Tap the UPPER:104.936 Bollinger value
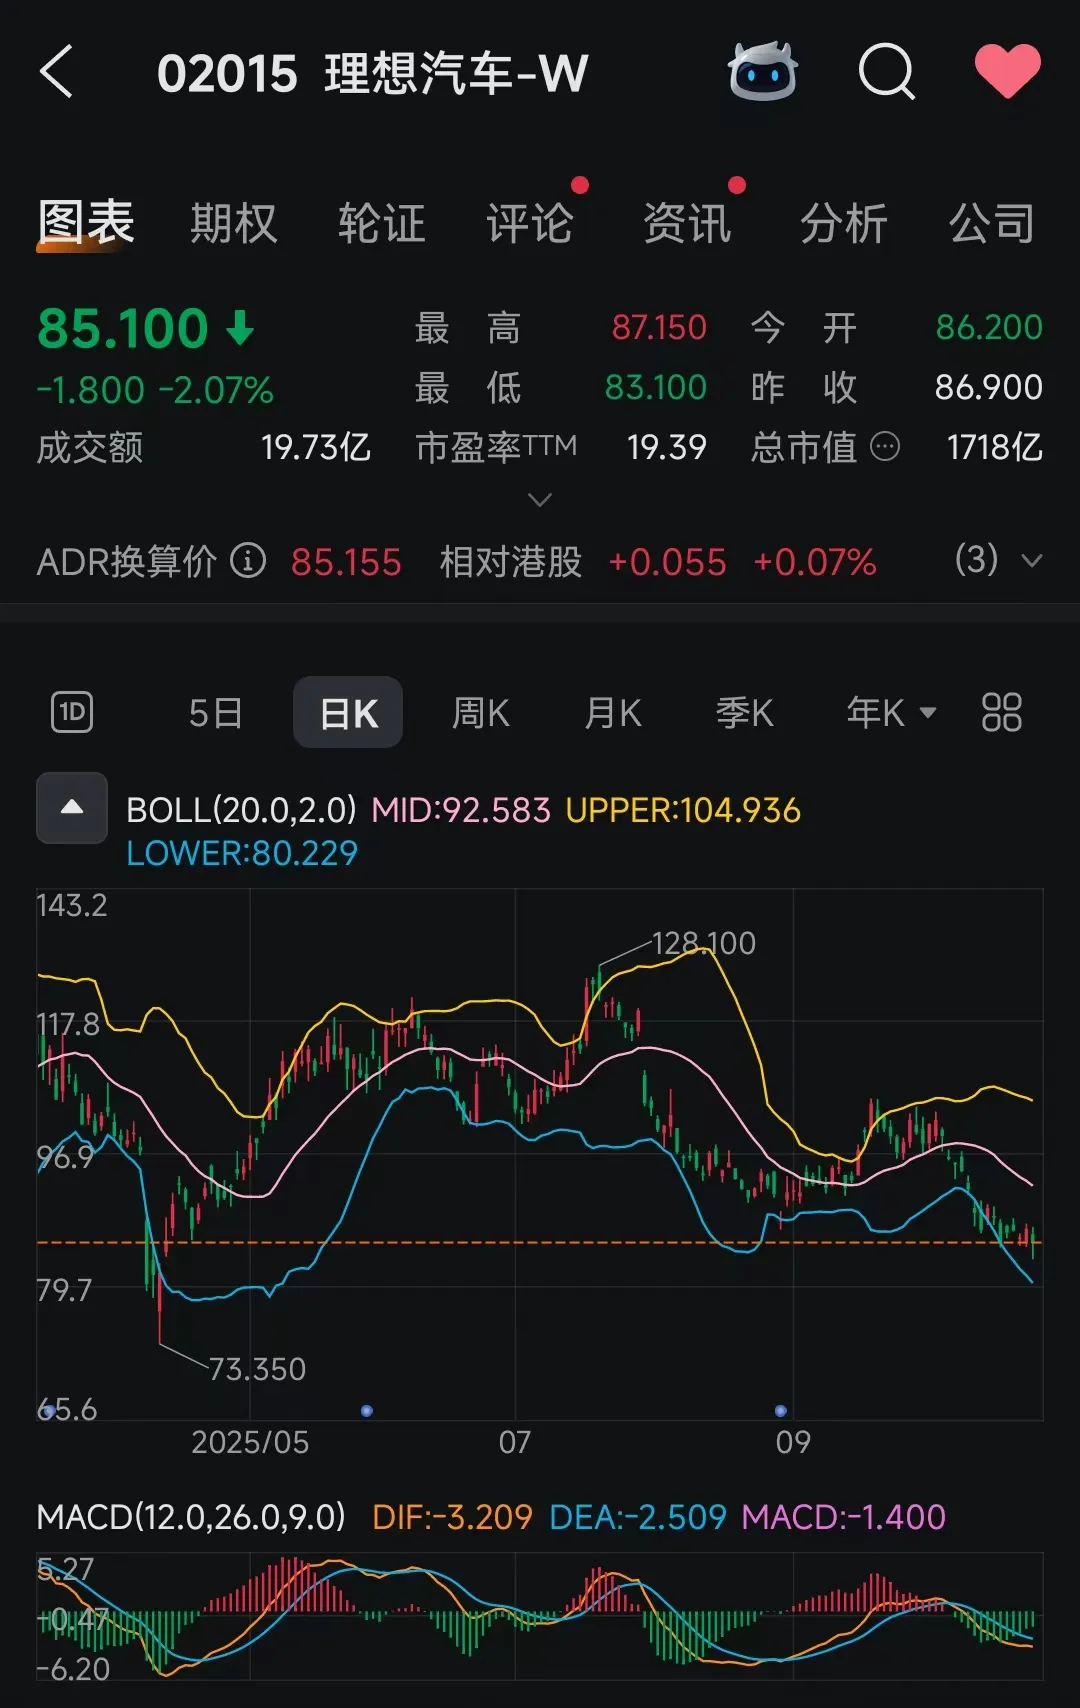The width and height of the screenshot is (1080, 1708). (x=683, y=810)
